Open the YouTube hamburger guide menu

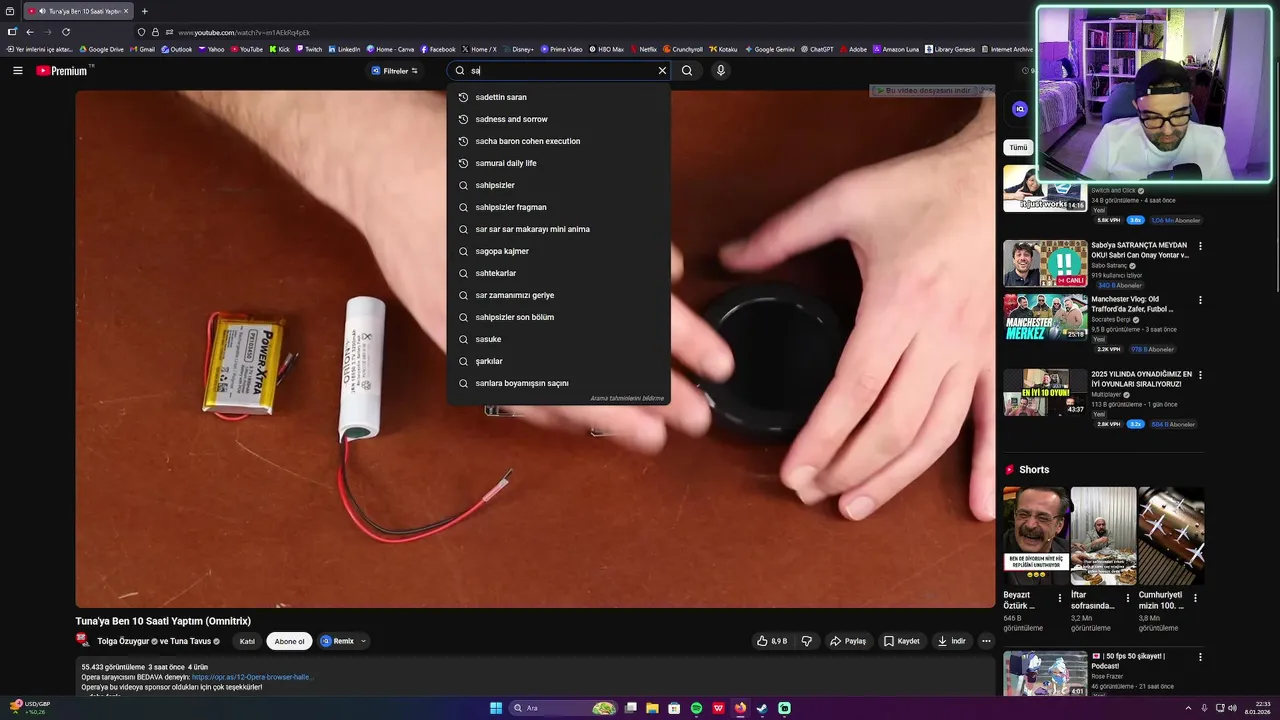[x=17, y=71]
